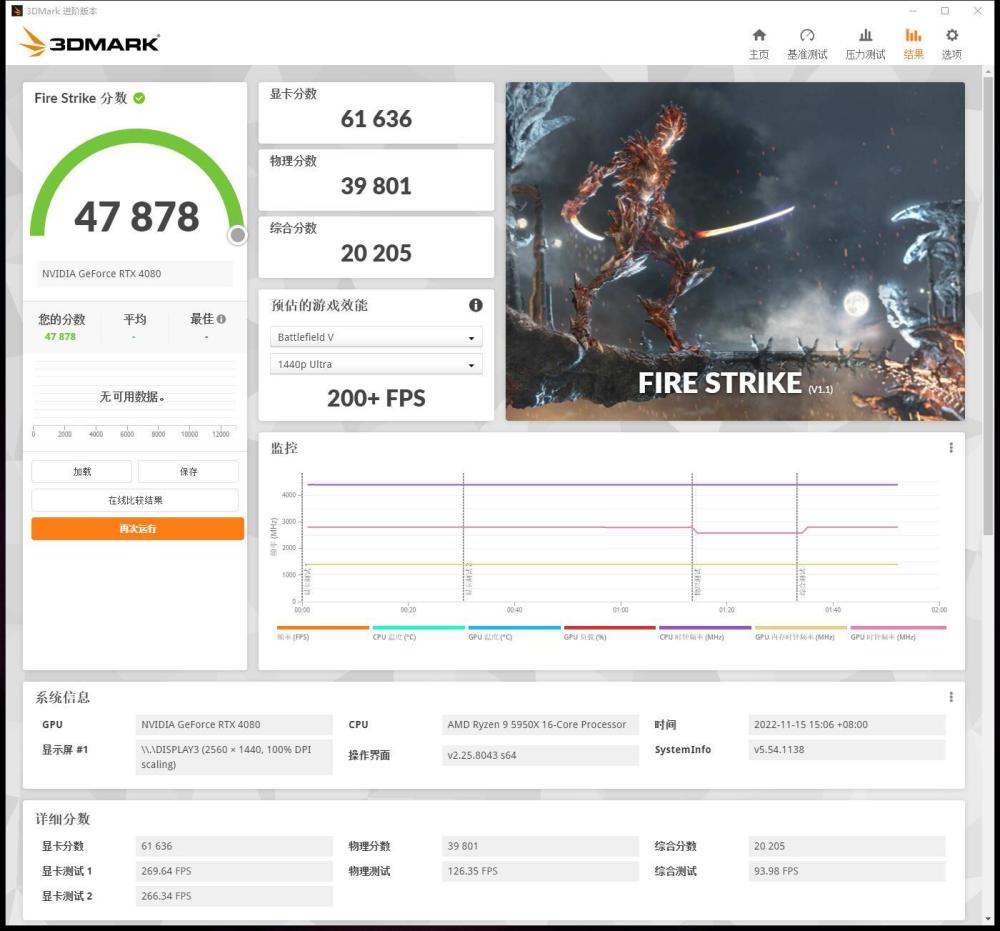Click the small info icon next to 最佳
The image size is (1000, 931).
(x=221, y=319)
